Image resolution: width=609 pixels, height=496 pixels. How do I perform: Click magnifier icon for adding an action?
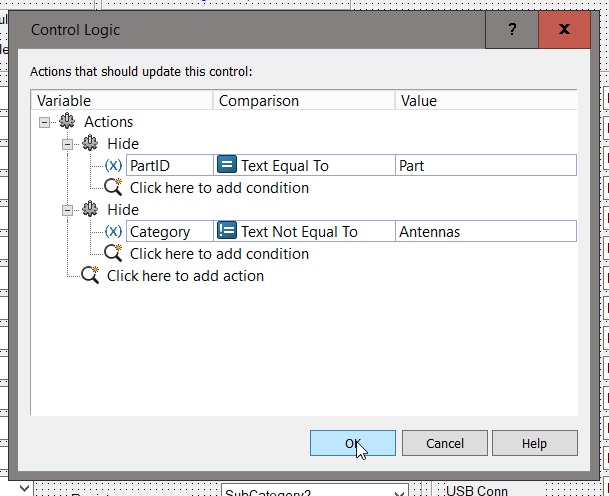pos(90,275)
